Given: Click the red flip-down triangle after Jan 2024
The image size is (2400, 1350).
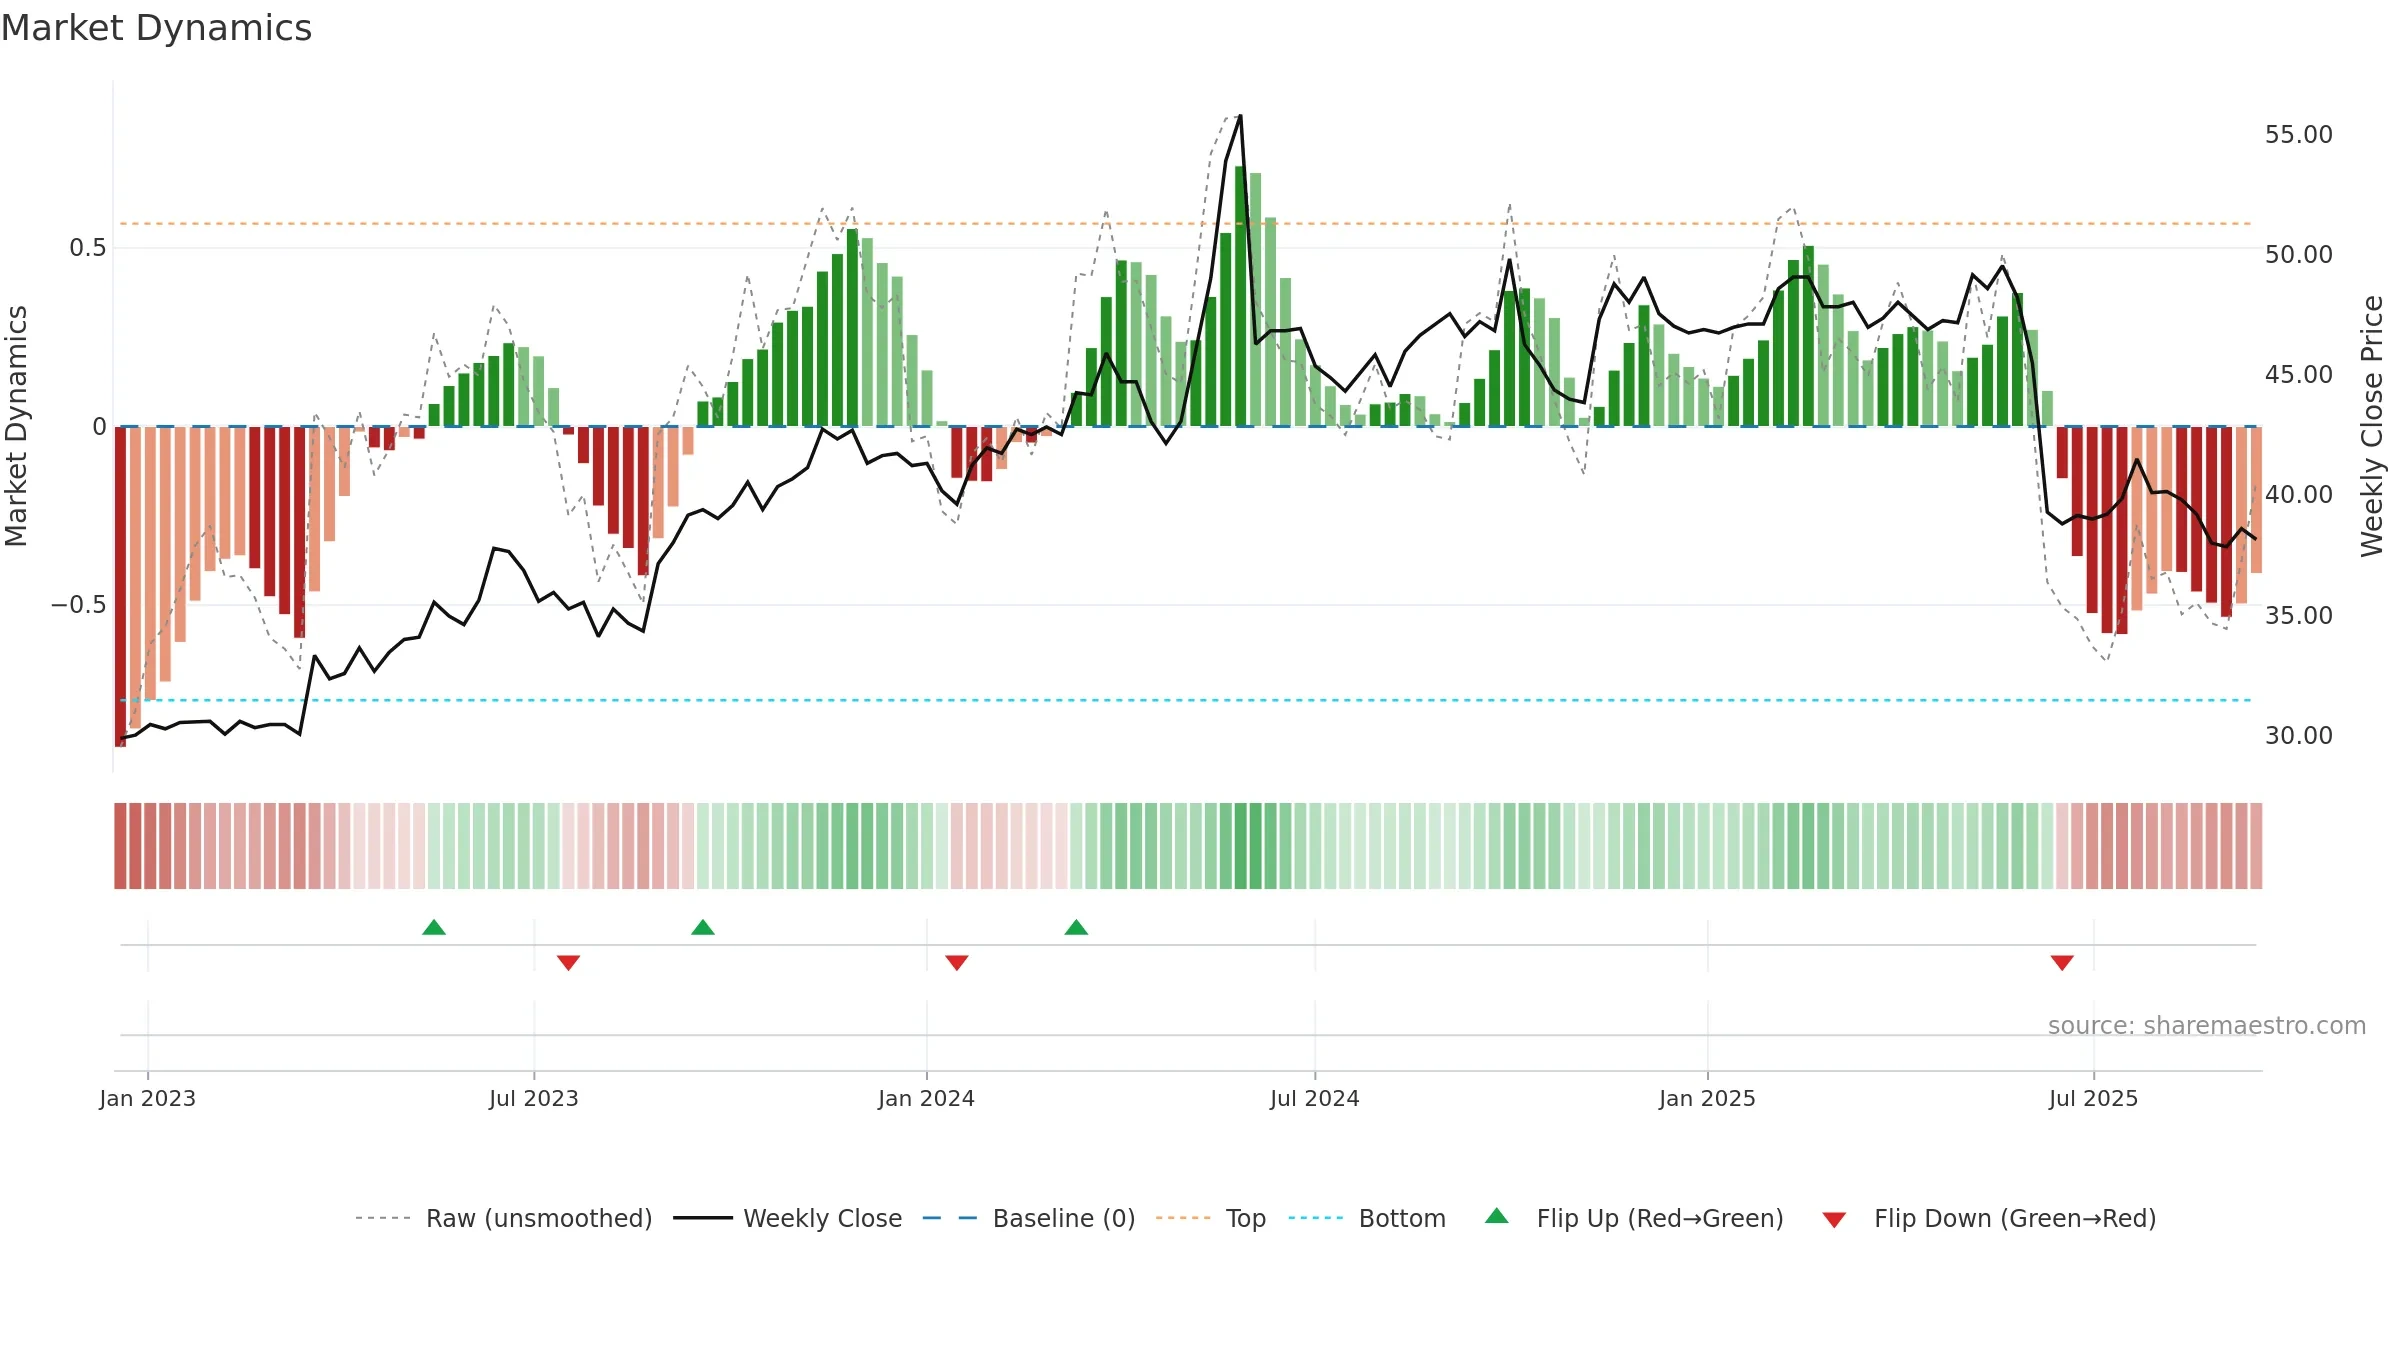Looking at the screenshot, I should [x=957, y=963].
